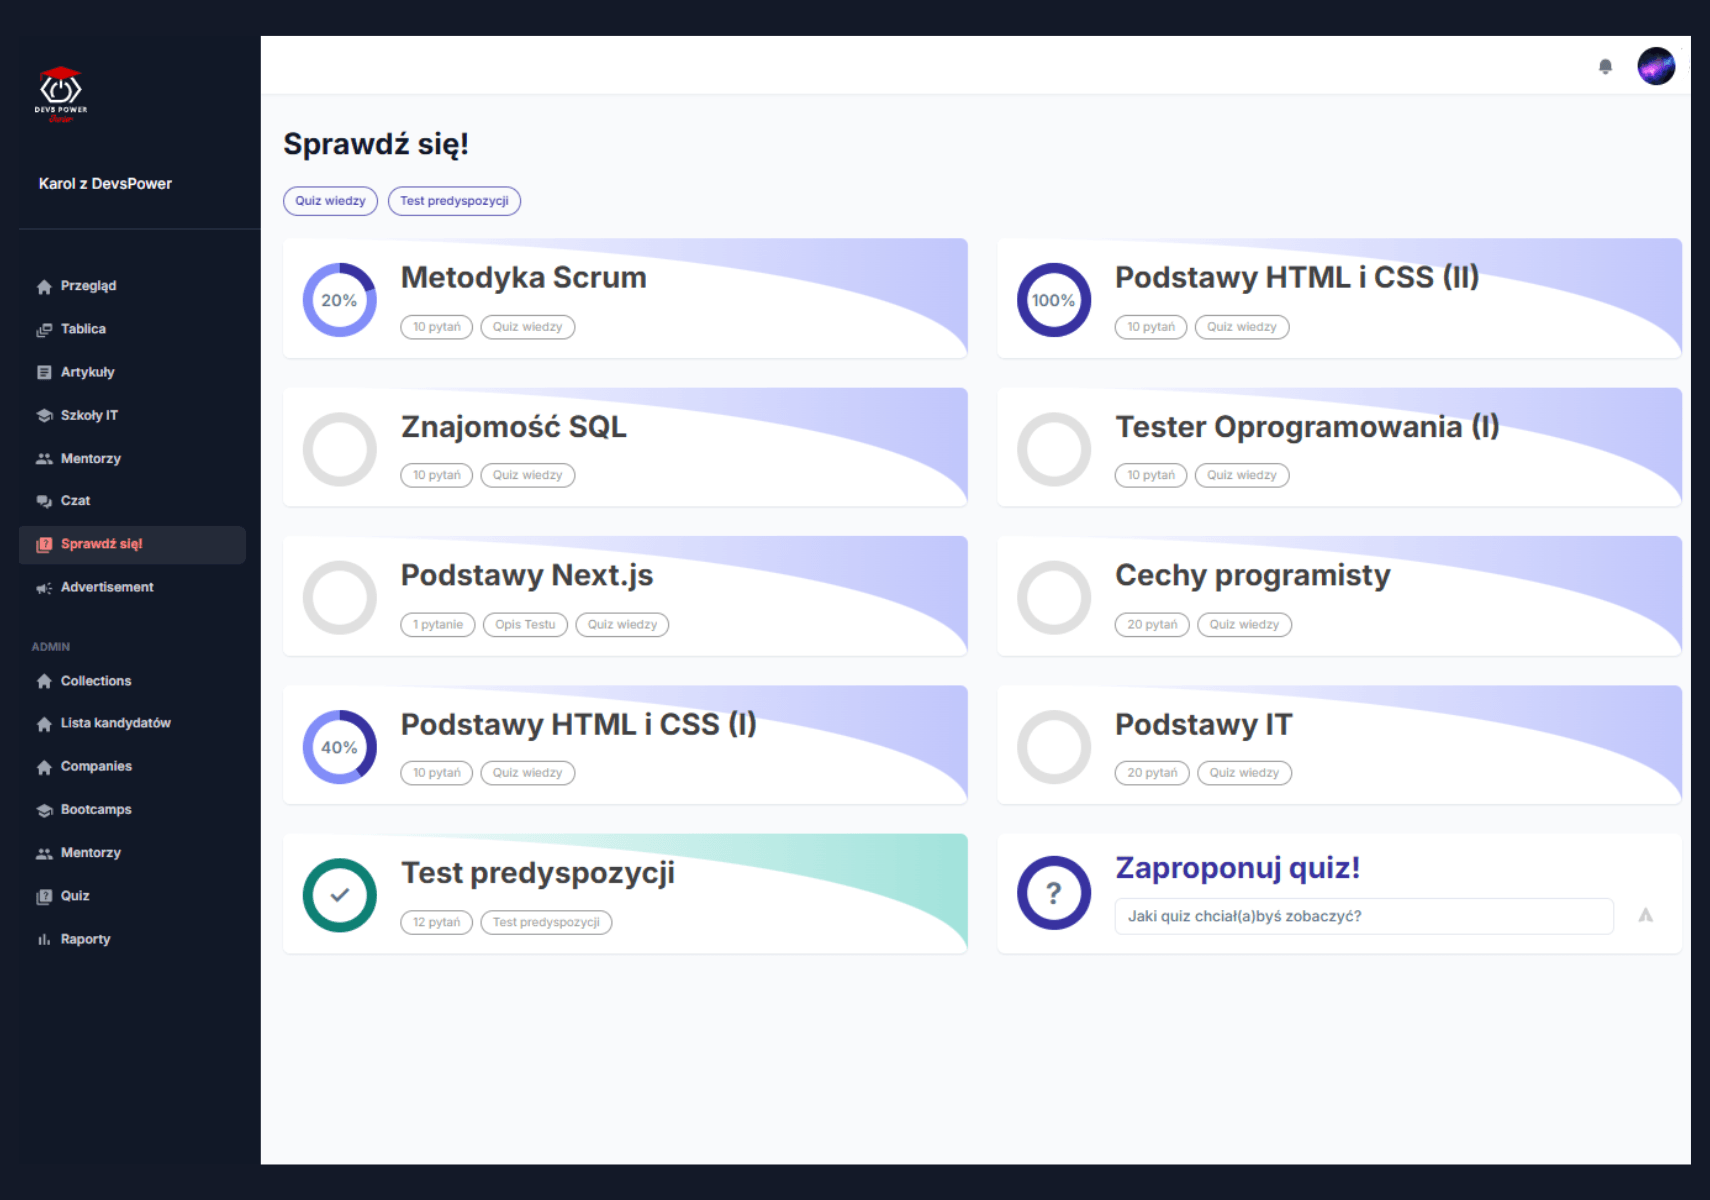
Task: Click the Advertisement megaphone icon
Action: pyautogui.click(x=44, y=588)
